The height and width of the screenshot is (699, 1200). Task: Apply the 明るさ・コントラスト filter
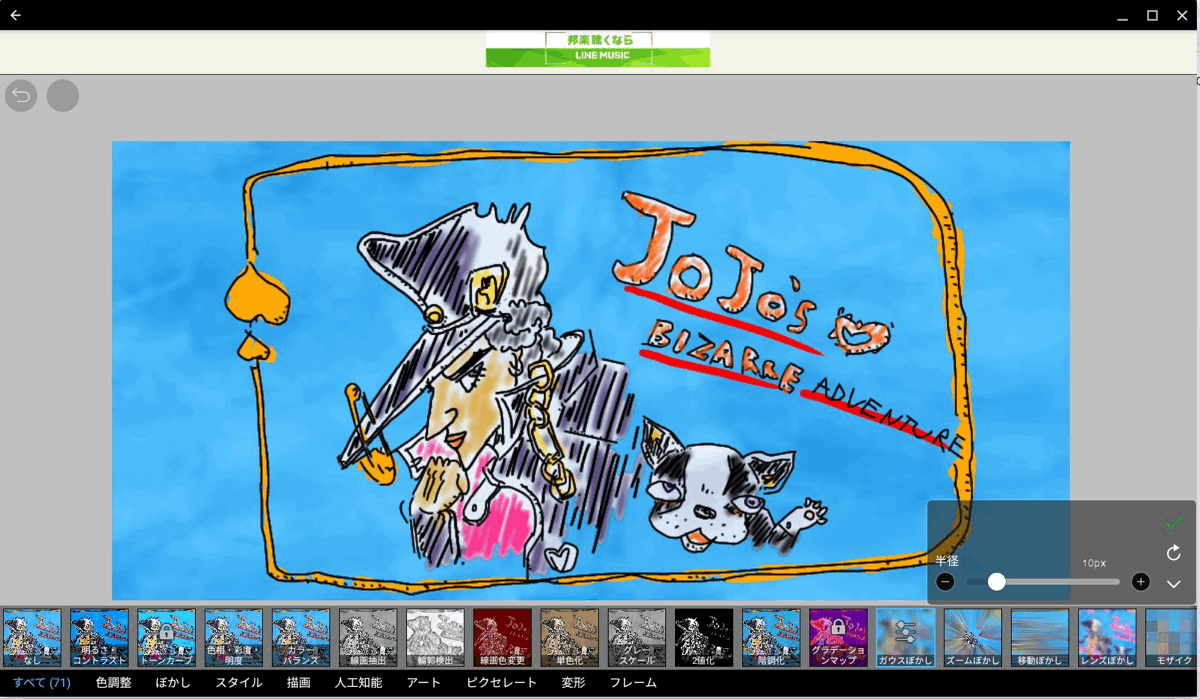click(x=99, y=638)
